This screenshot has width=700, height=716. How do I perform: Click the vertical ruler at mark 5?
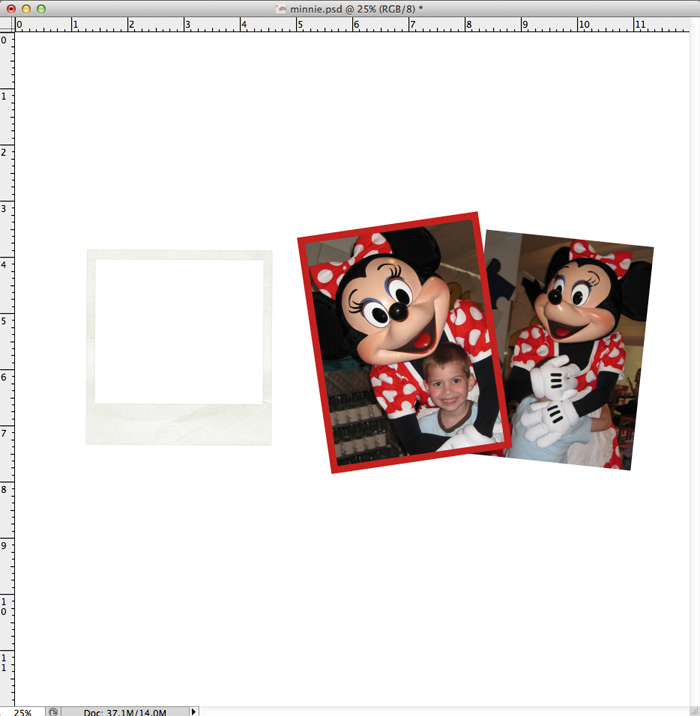[x=5, y=321]
